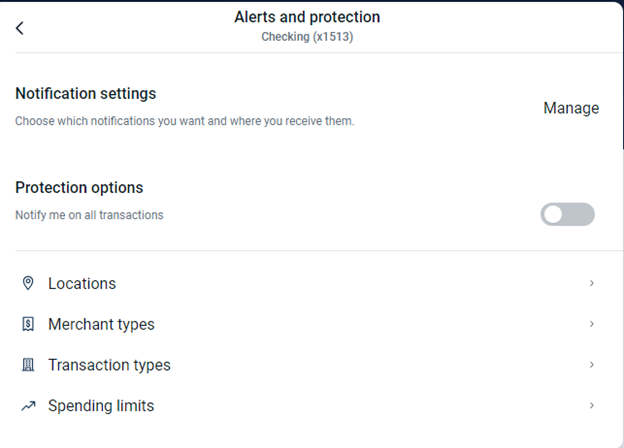Select the Transaction types entry
Image resolution: width=624 pixels, height=448 pixels.
point(109,365)
